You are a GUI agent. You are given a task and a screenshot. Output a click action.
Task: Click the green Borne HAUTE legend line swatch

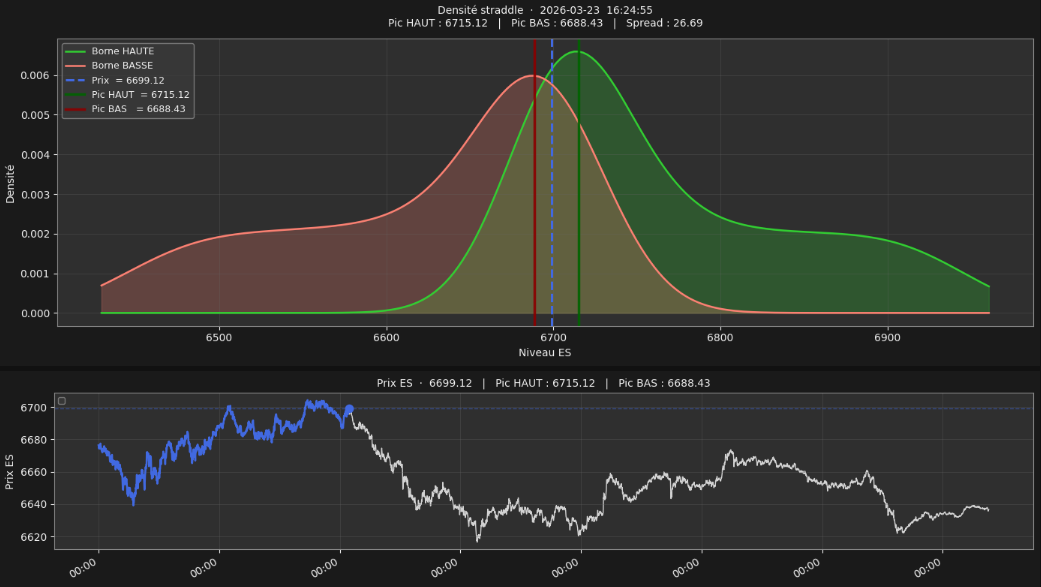76,51
